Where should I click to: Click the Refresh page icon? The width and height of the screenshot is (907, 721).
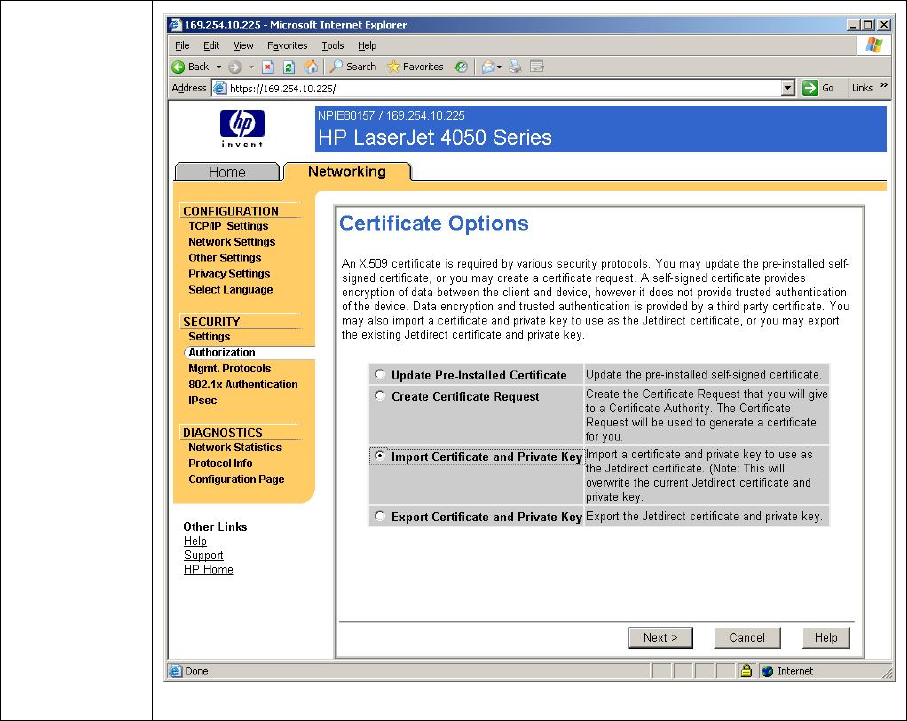pos(289,67)
